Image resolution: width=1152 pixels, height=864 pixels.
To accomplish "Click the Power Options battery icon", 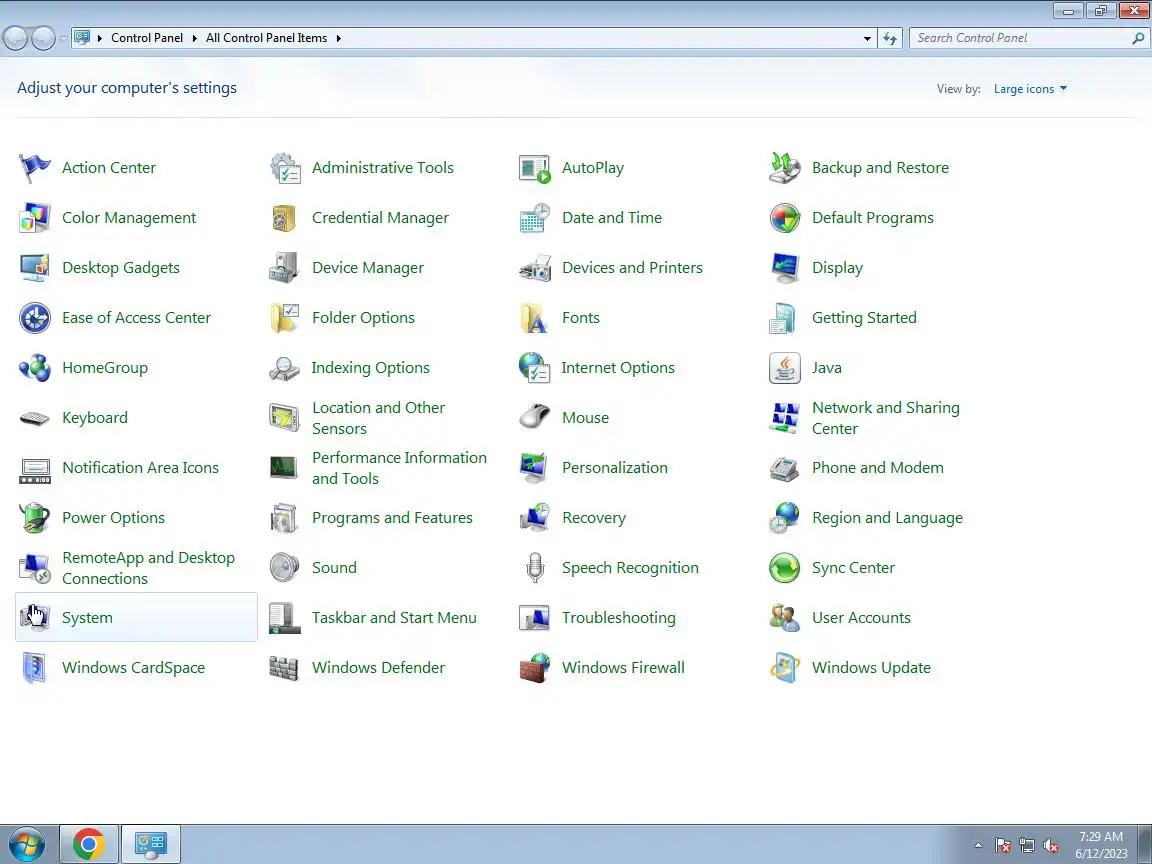I will pos(35,518).
